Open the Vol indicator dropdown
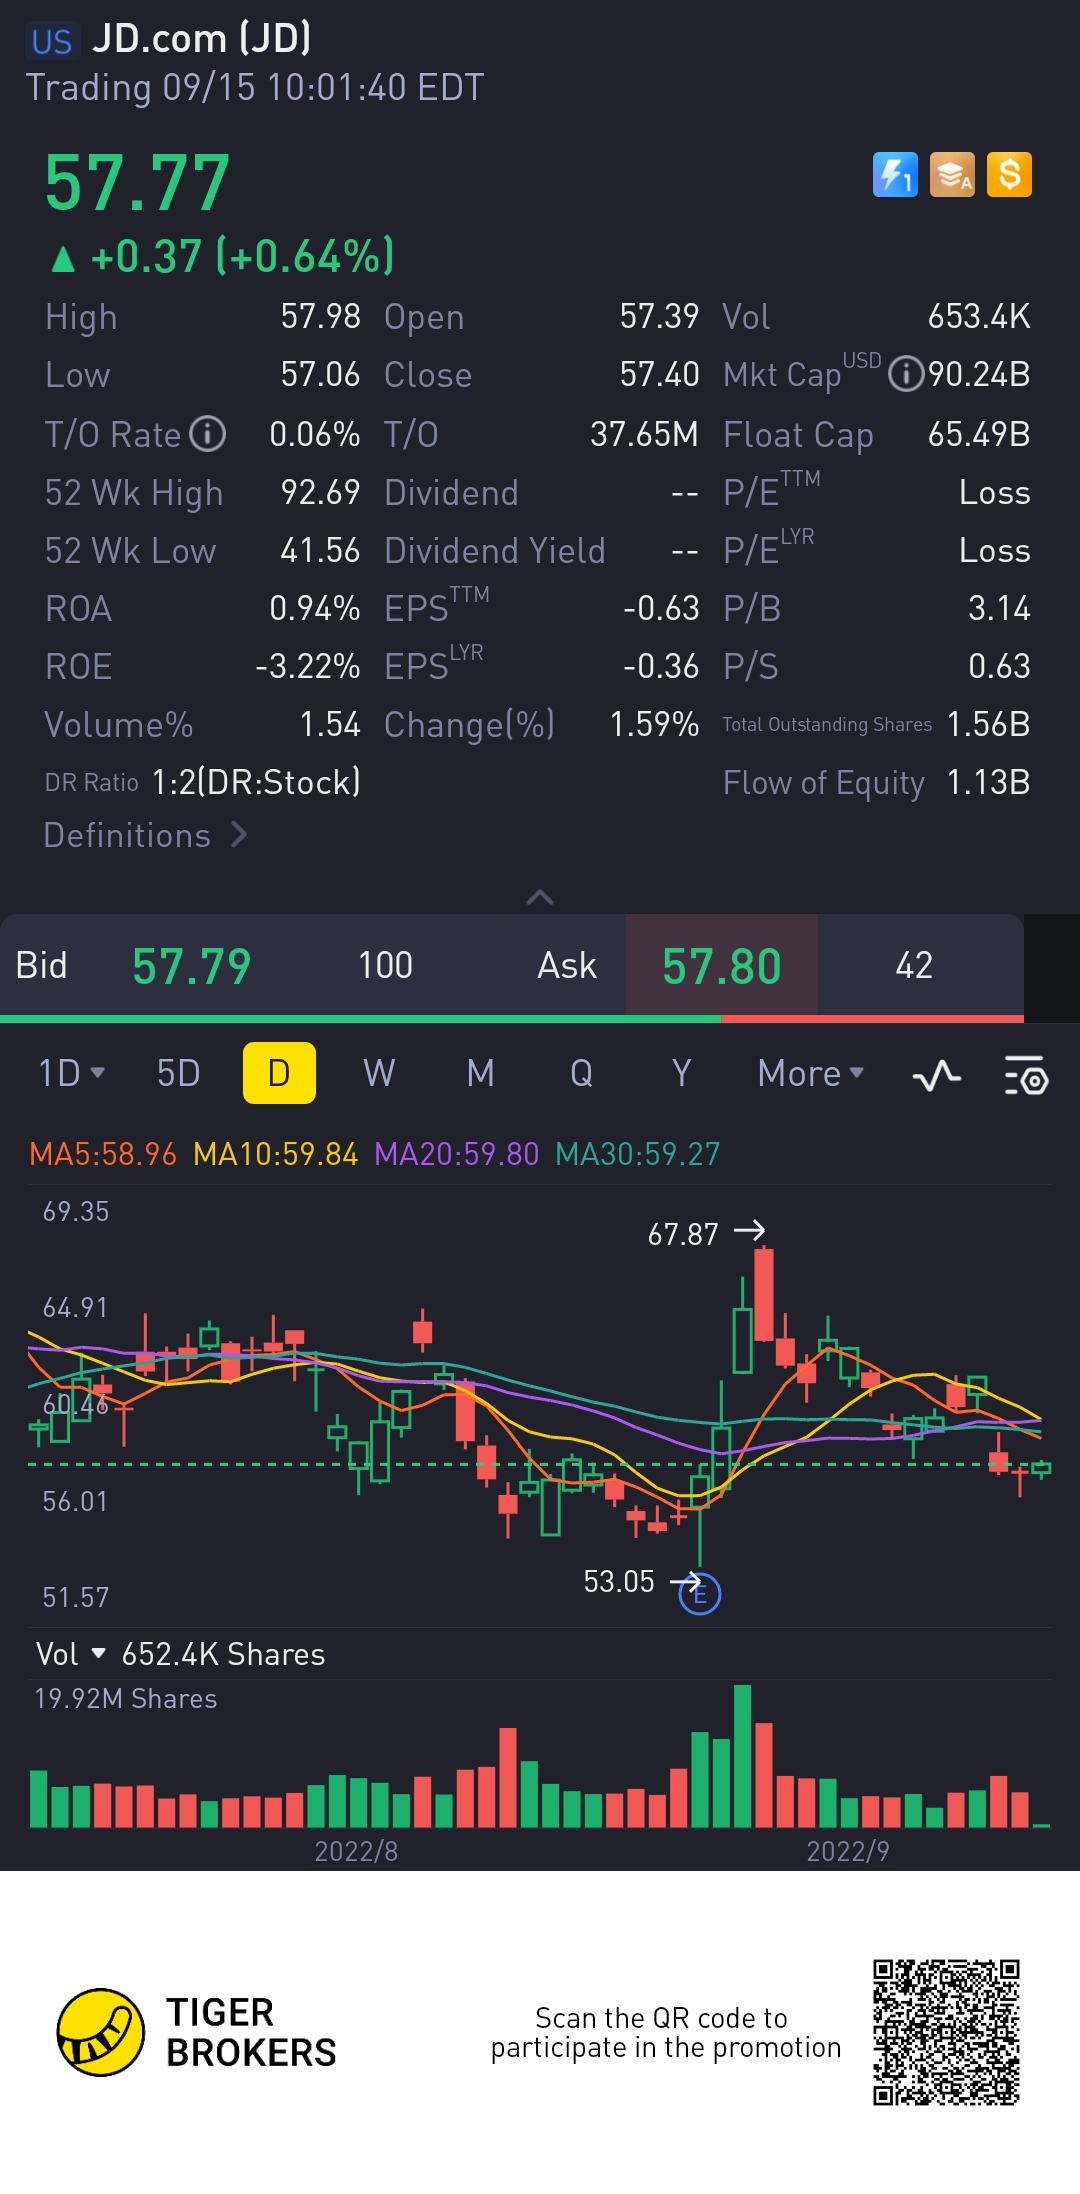The height and width of the screenshot is (2194, 1080). [71, 1654]
